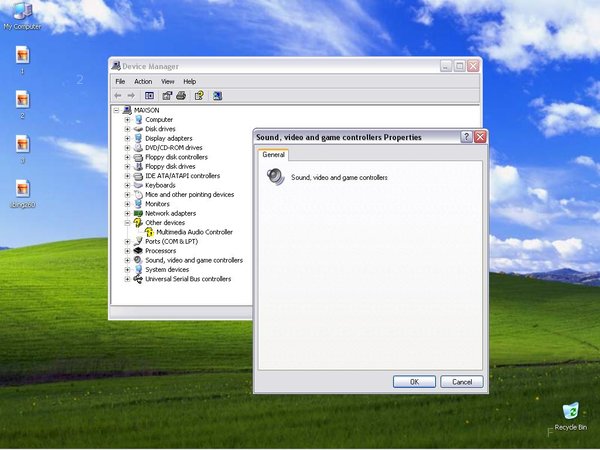Click the MAXSON computer root icon
Image resolution: width=600 pixels, height=450 pixels.
[127, 110]
